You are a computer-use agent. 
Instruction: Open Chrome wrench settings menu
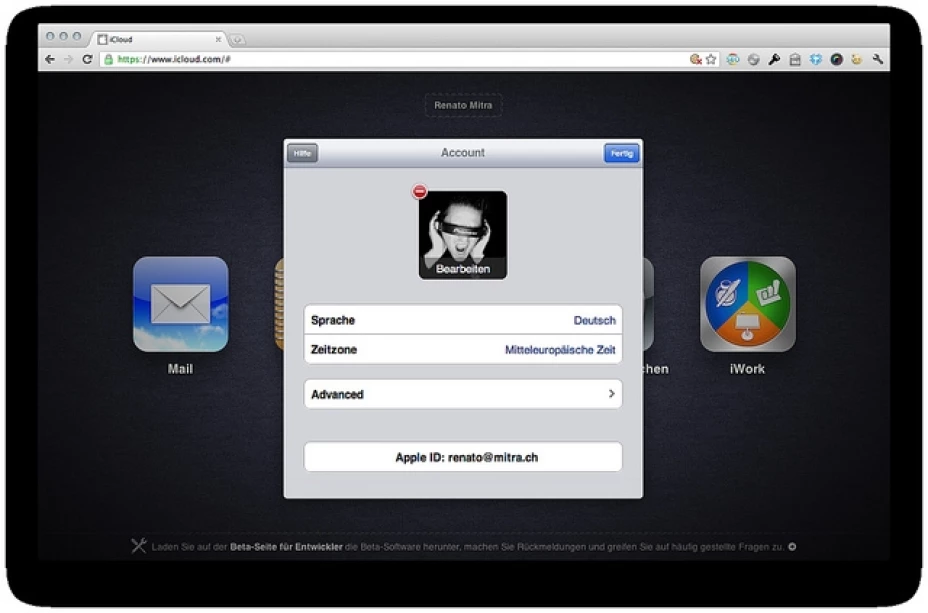pos(878,60)
